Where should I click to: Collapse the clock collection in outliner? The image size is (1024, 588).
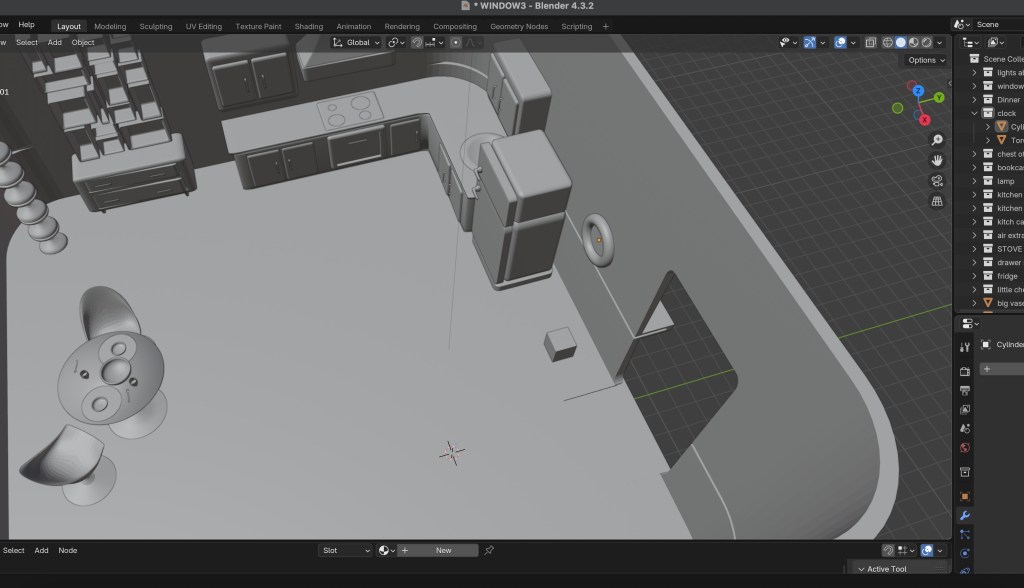[x=975, y=113]
